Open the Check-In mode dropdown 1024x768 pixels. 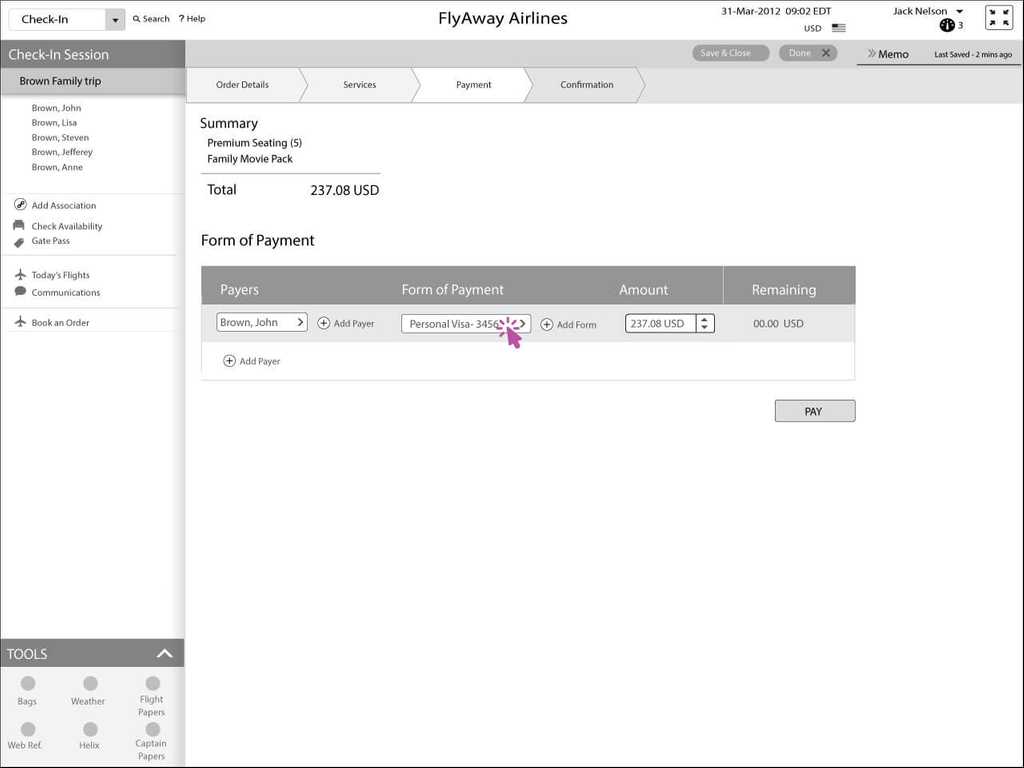114,18
